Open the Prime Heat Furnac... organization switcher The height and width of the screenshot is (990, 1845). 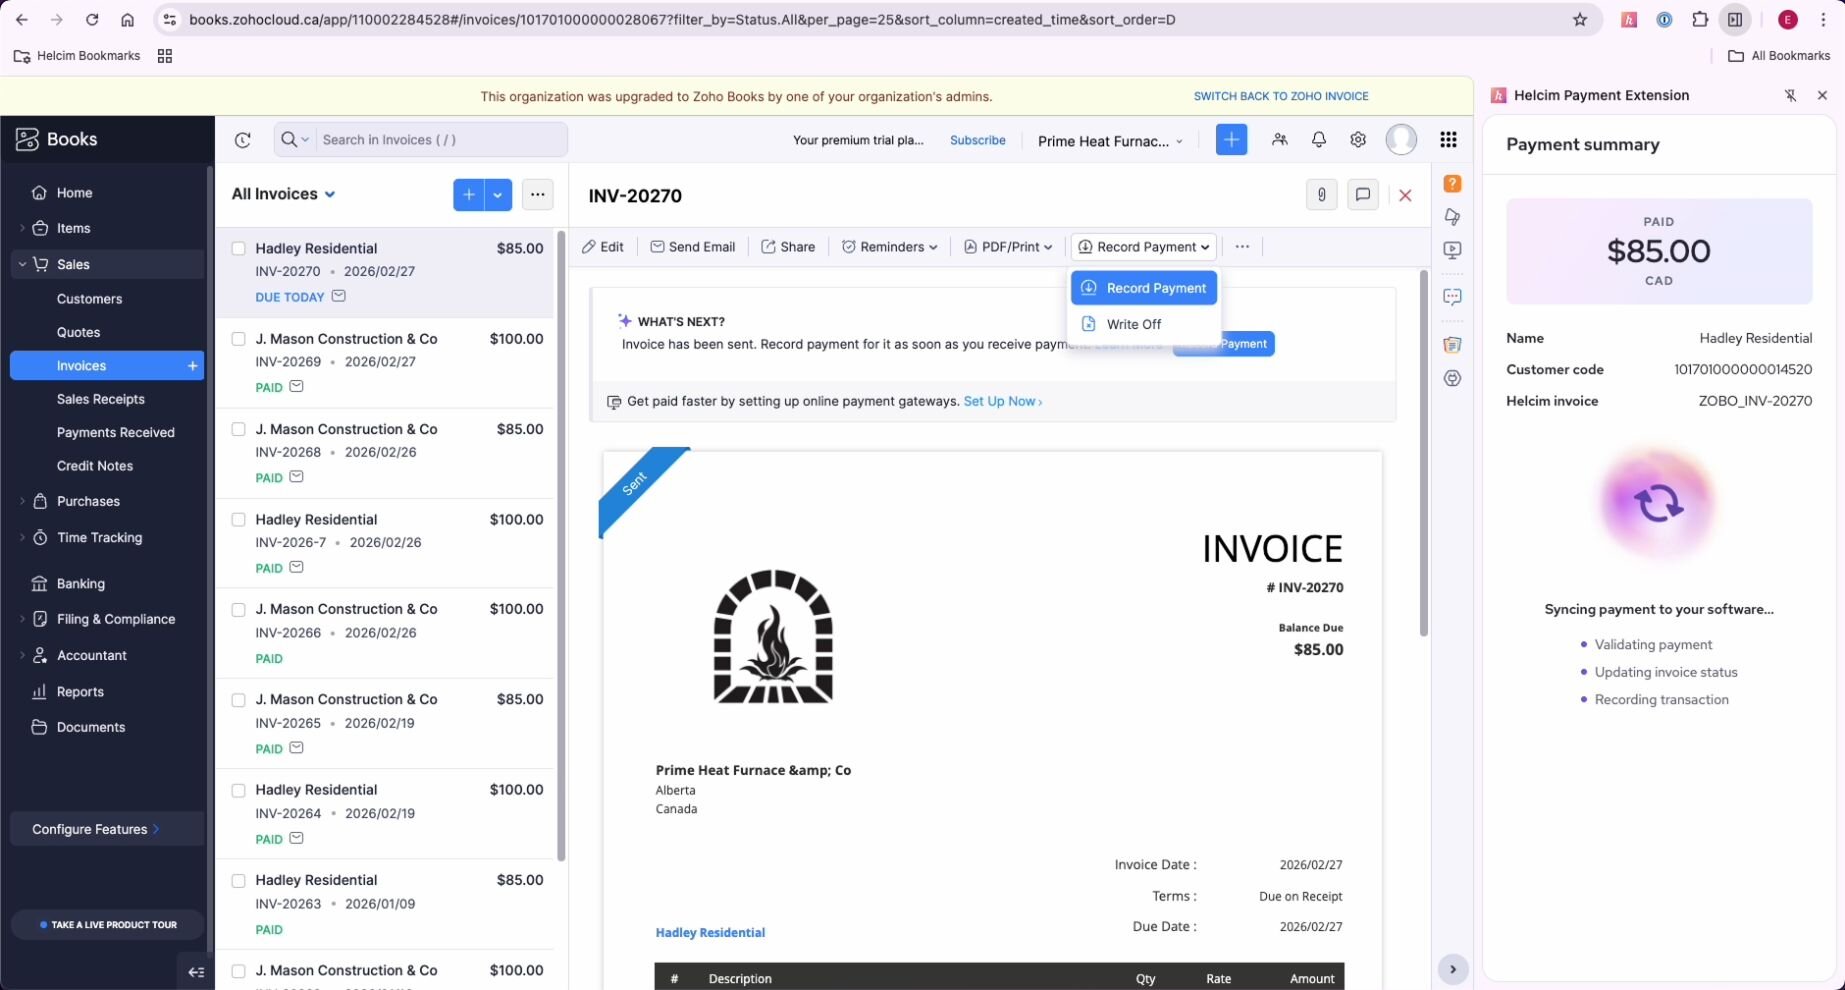pyautogui.click(x=1110, y=141)
